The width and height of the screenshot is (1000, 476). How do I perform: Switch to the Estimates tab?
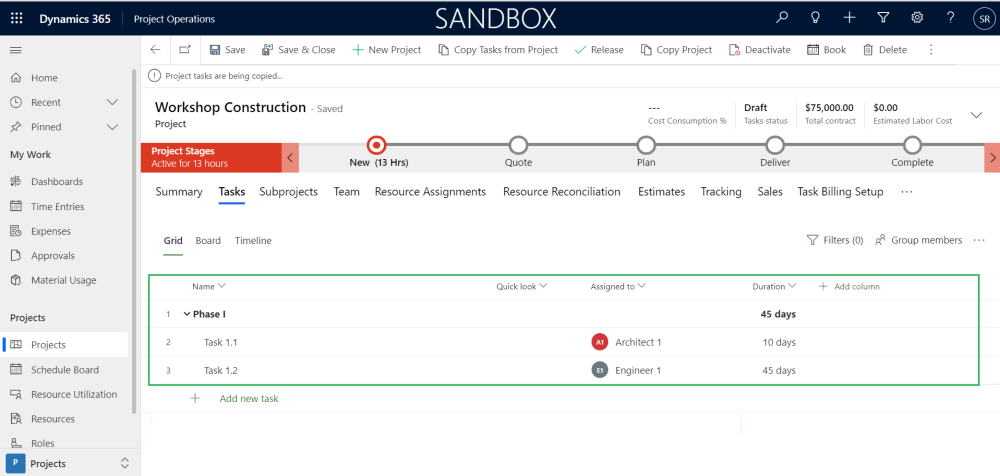pyautogui.click(x=661, y=191)
